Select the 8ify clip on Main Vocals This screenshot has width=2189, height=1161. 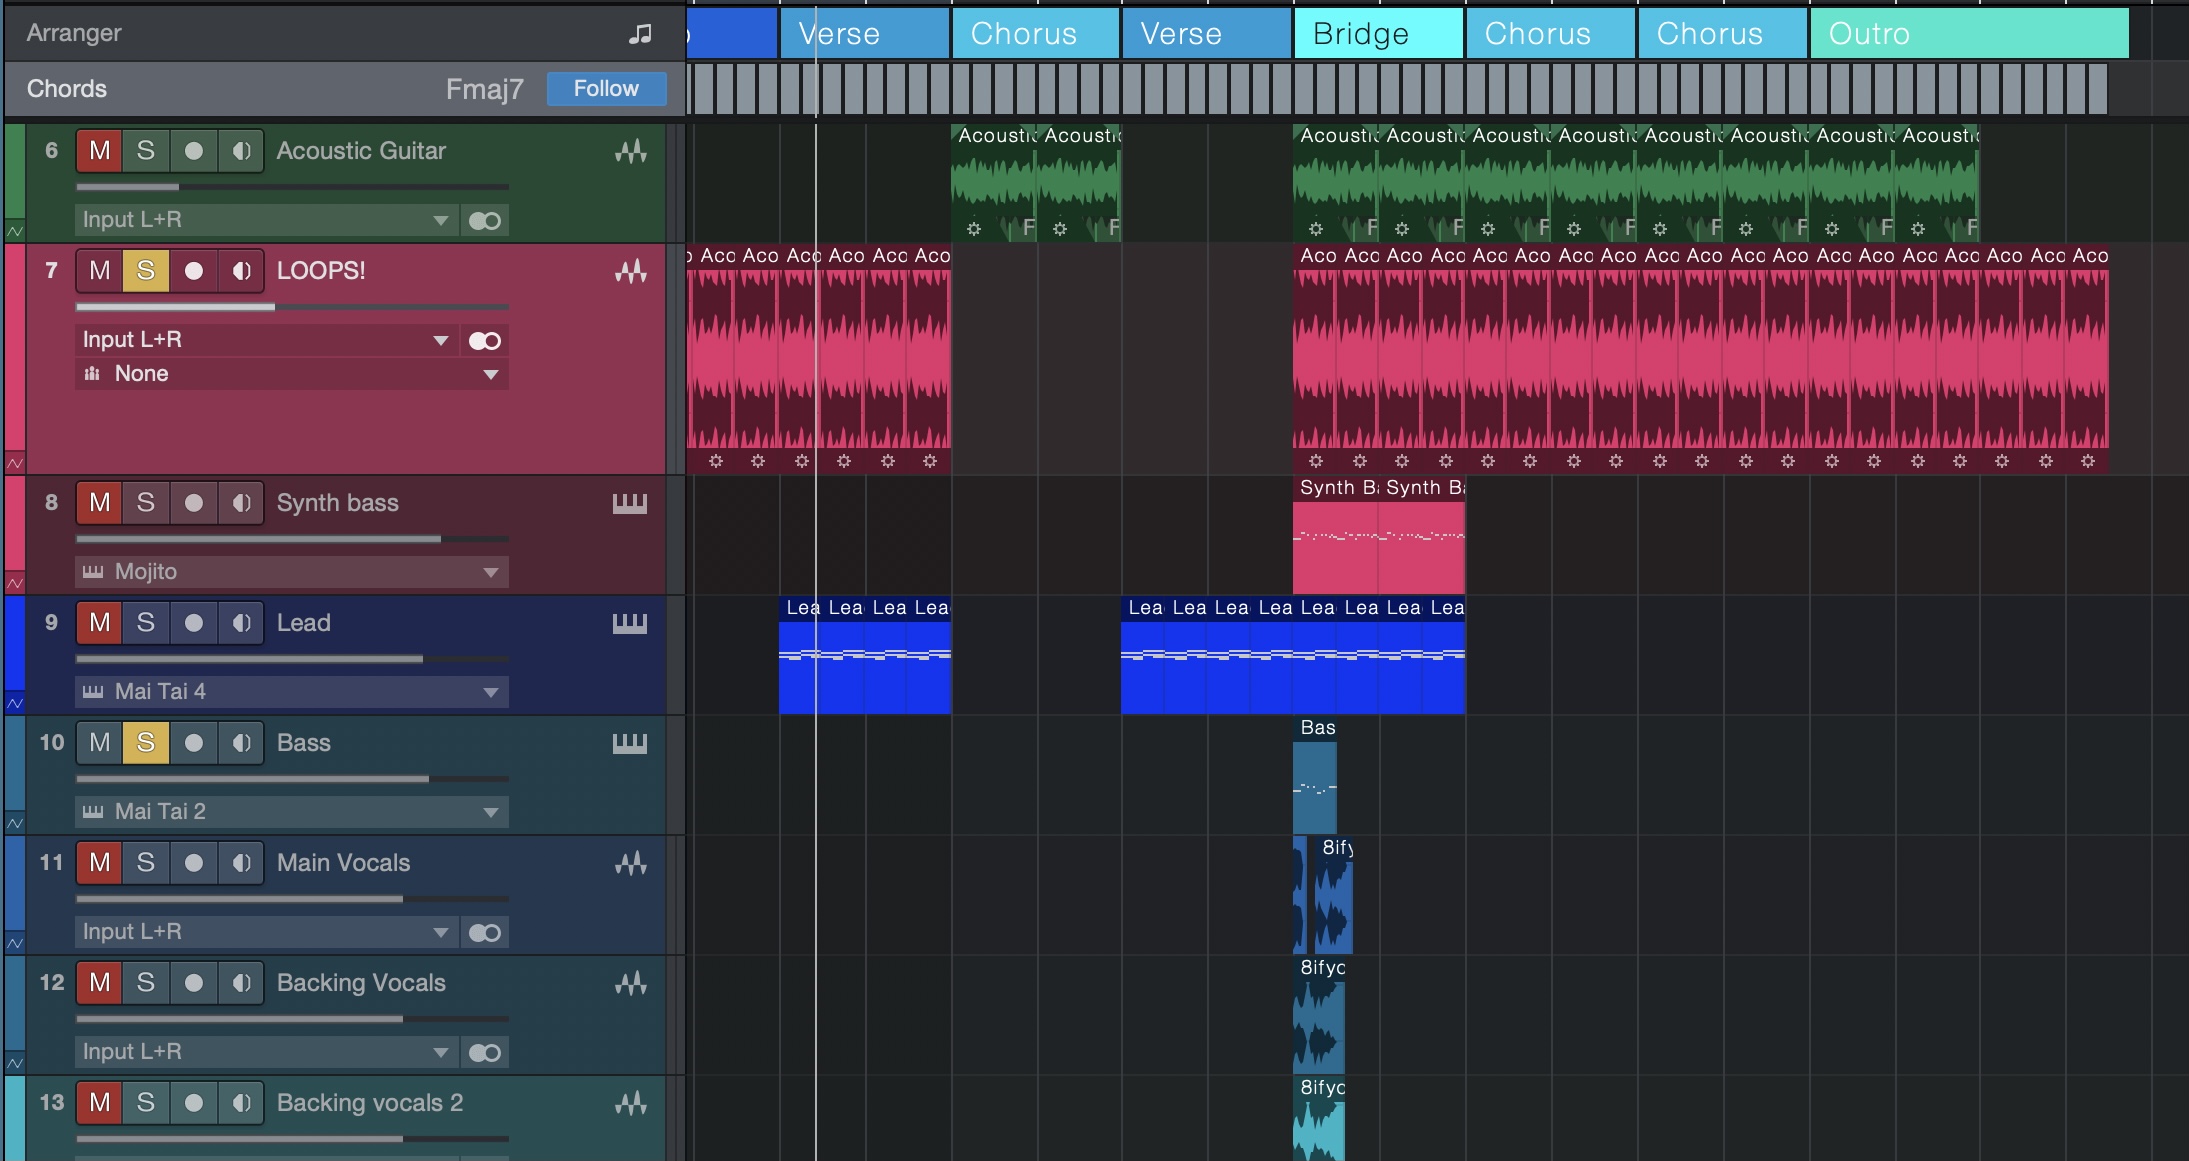coord(1333,895)
